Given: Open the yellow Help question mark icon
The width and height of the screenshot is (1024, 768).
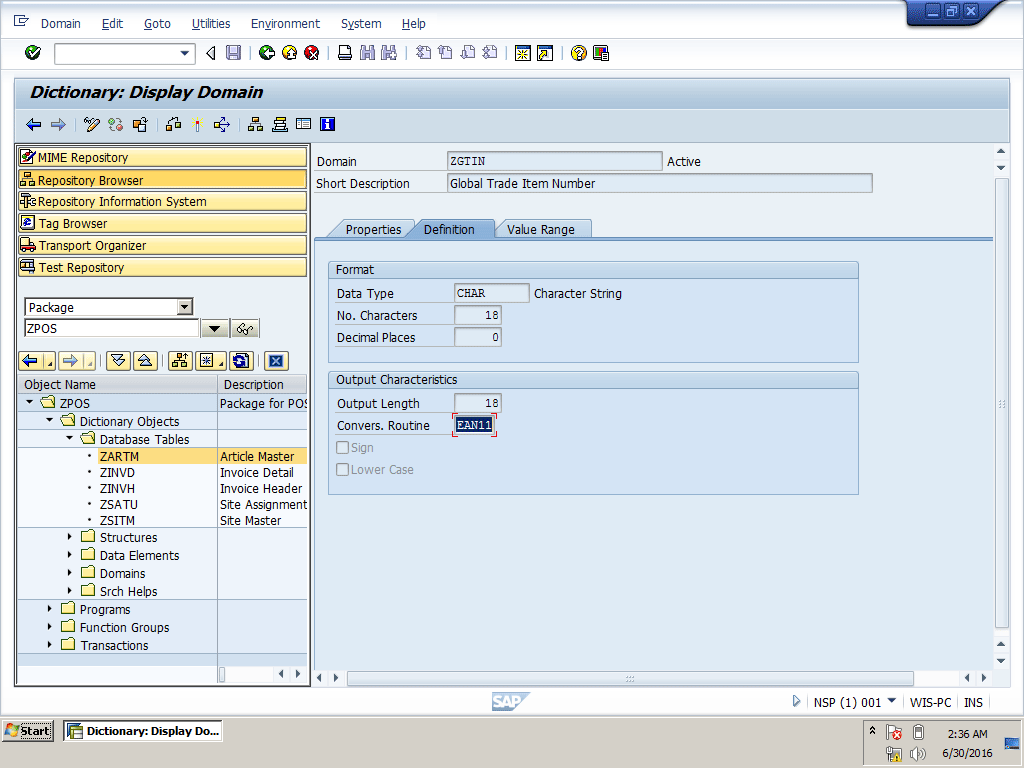Looking at the screenshot, I should tap(578, 53).
